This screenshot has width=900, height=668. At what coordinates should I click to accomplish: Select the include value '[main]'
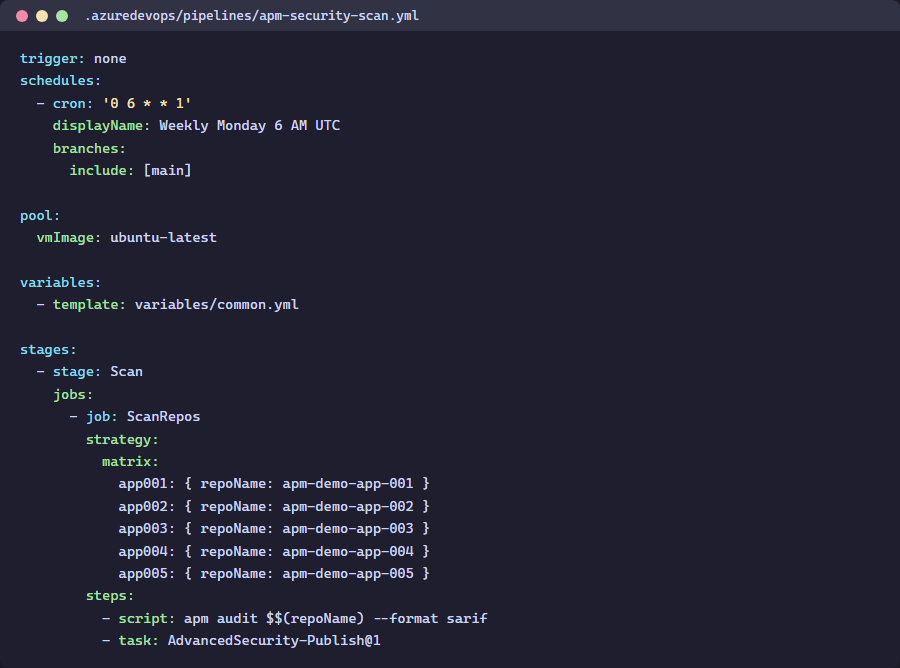tap(168, 170)
